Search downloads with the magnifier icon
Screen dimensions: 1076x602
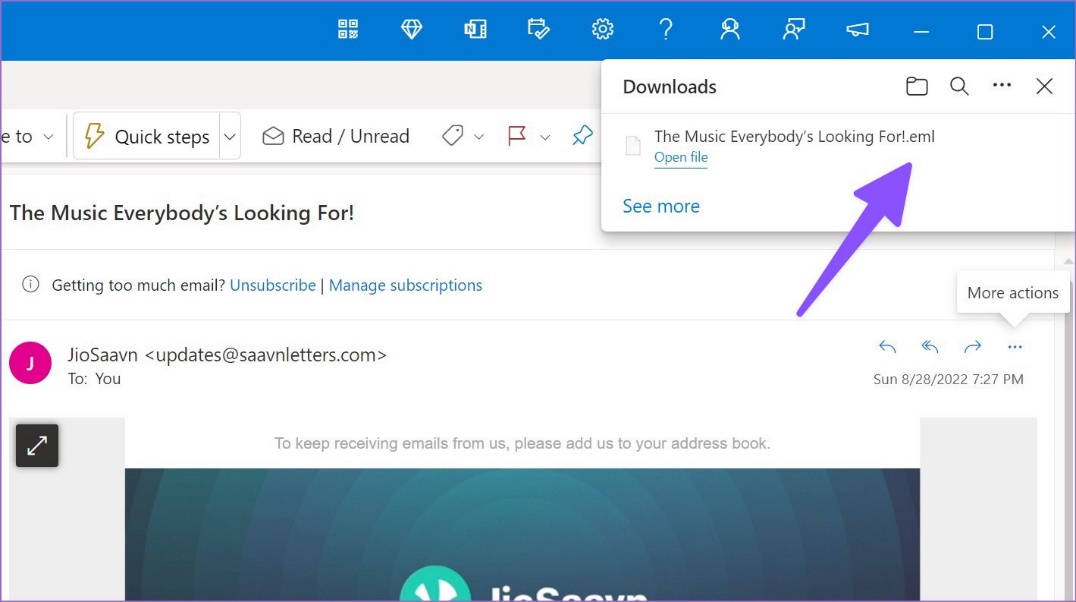pyautogui.click(x=959, y=87)
